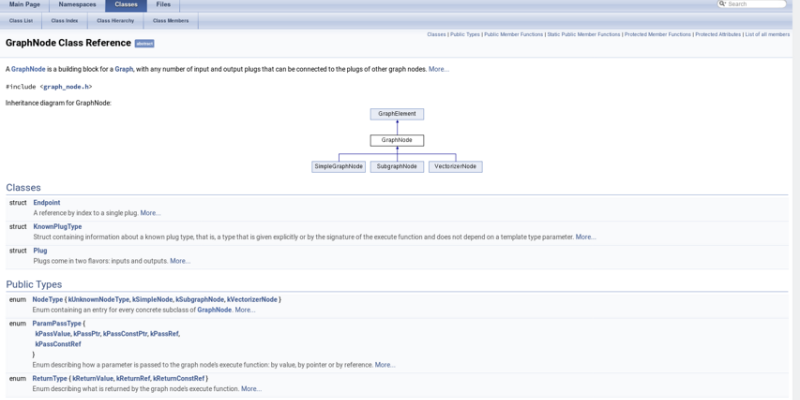Click inside the Search input field

click(x=755, y=4)
